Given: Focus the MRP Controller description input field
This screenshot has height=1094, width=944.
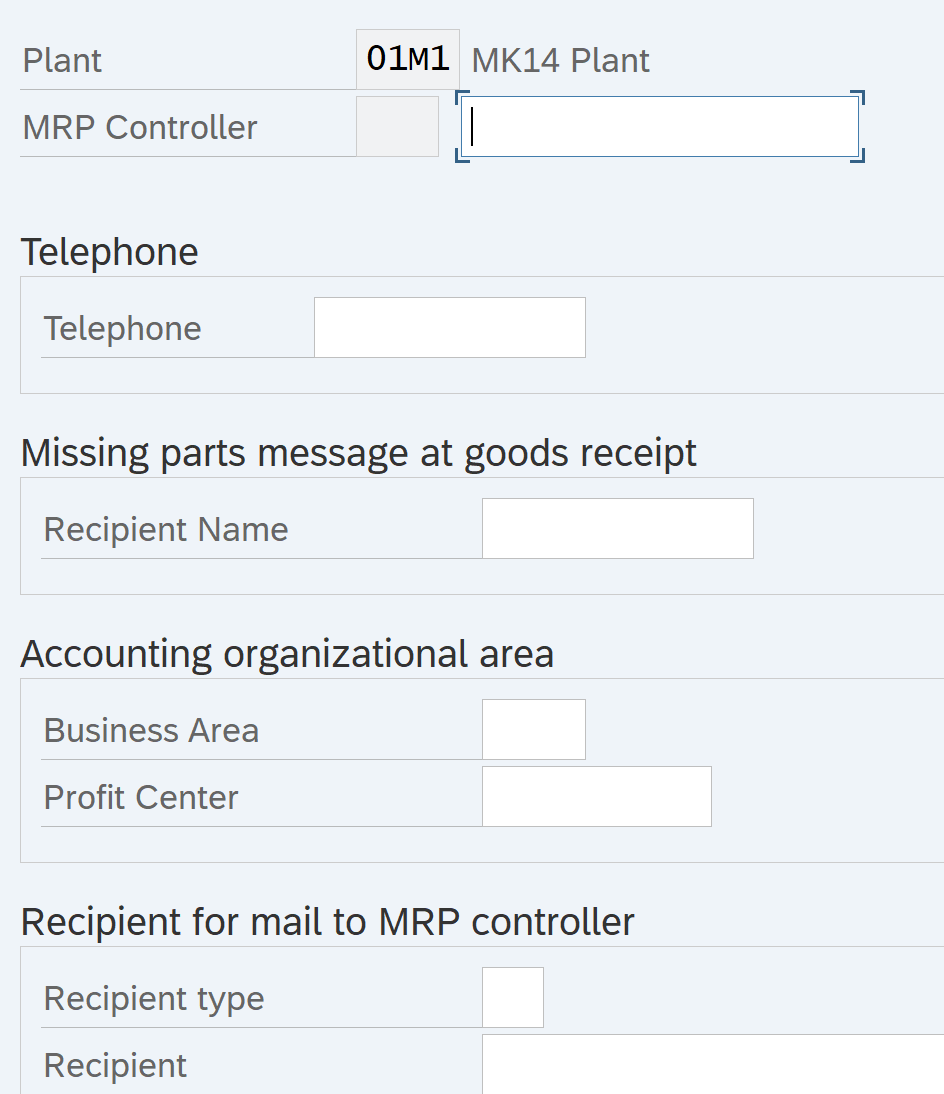Looking at the screenshot, I should 660,127.
